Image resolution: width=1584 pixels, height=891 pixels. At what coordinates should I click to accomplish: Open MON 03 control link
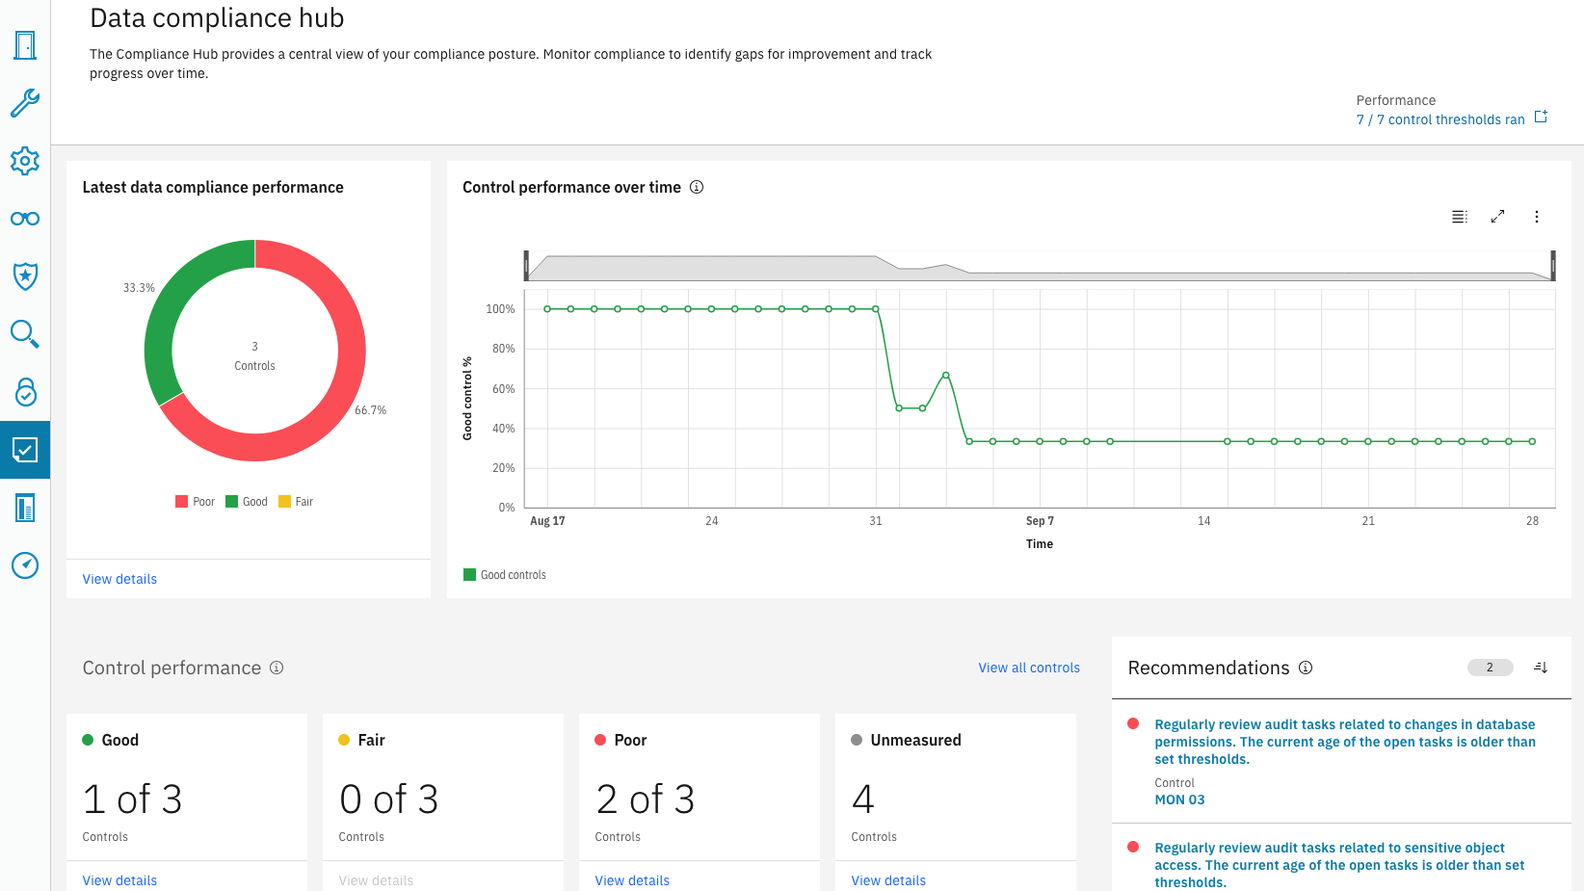point(1180,800)
